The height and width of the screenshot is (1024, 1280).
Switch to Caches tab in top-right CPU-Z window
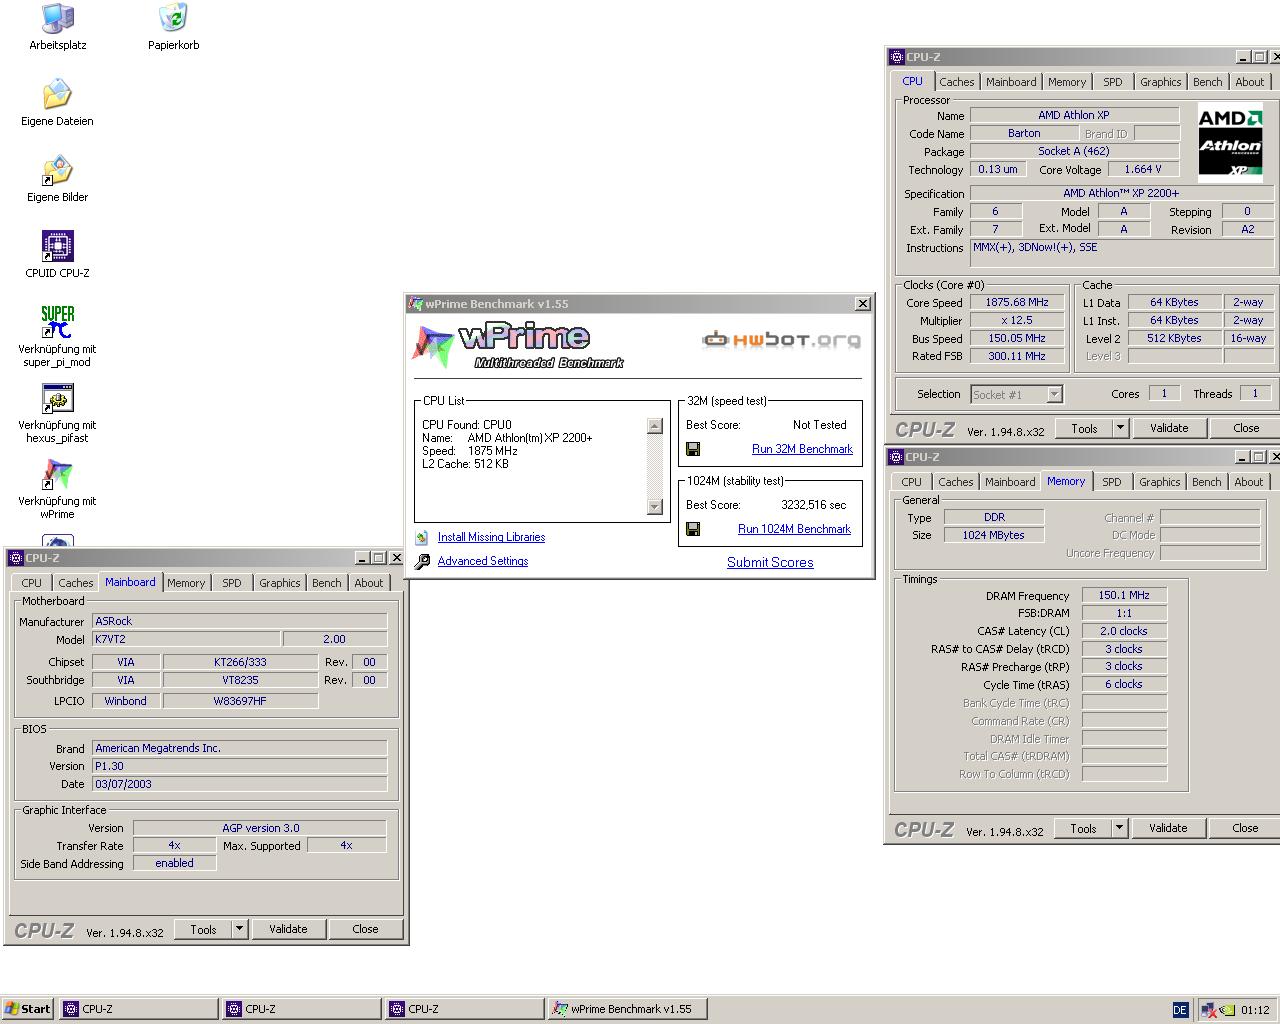(956, 82)
